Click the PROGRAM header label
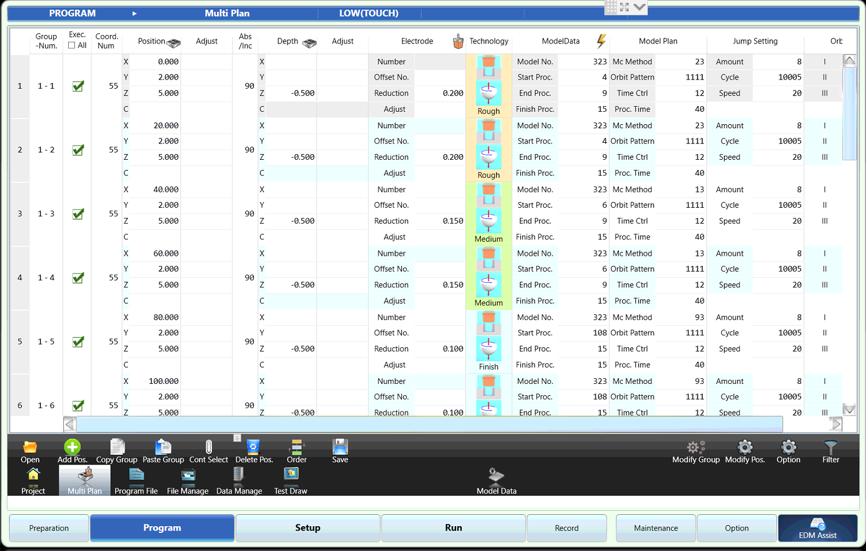Screen dimensions: 866x551 point(72,13)
